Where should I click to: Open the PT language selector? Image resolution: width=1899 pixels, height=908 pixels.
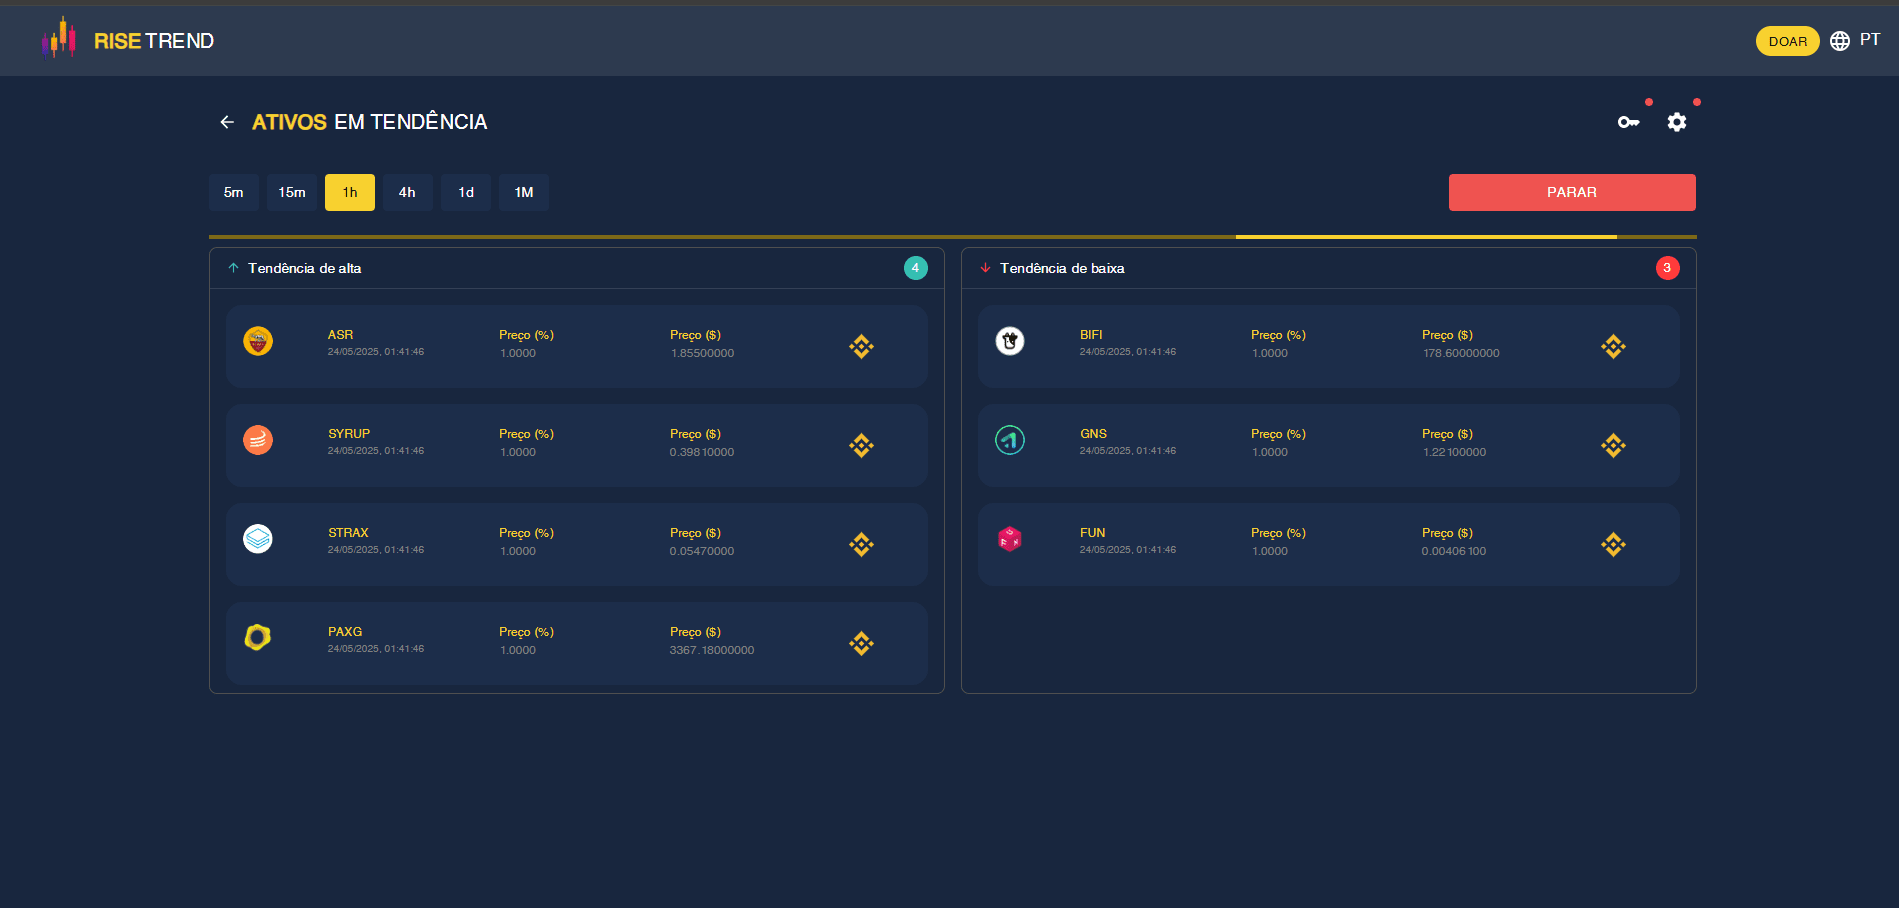point(1870,40)
